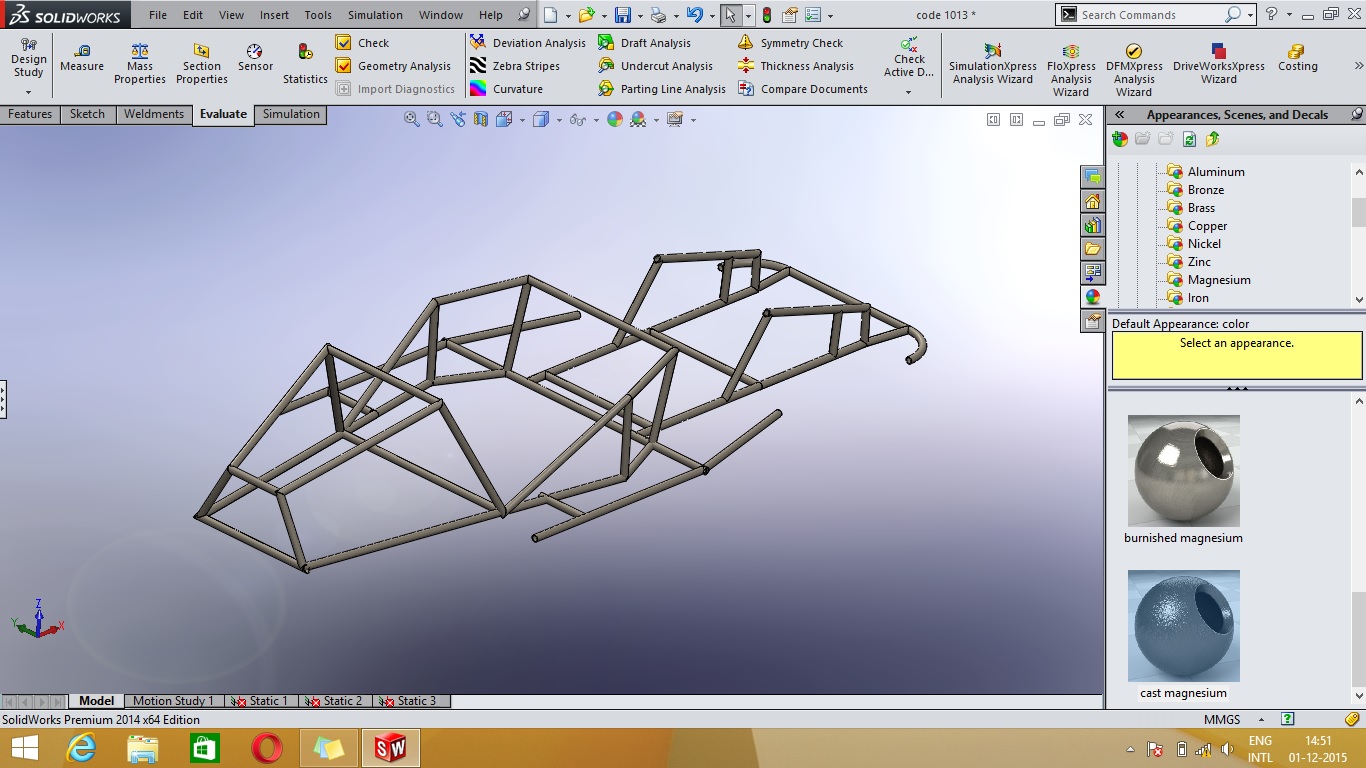This screenshot has height=768, width=1366.
Task: Open the Insert menu
Action: [274, 15]
